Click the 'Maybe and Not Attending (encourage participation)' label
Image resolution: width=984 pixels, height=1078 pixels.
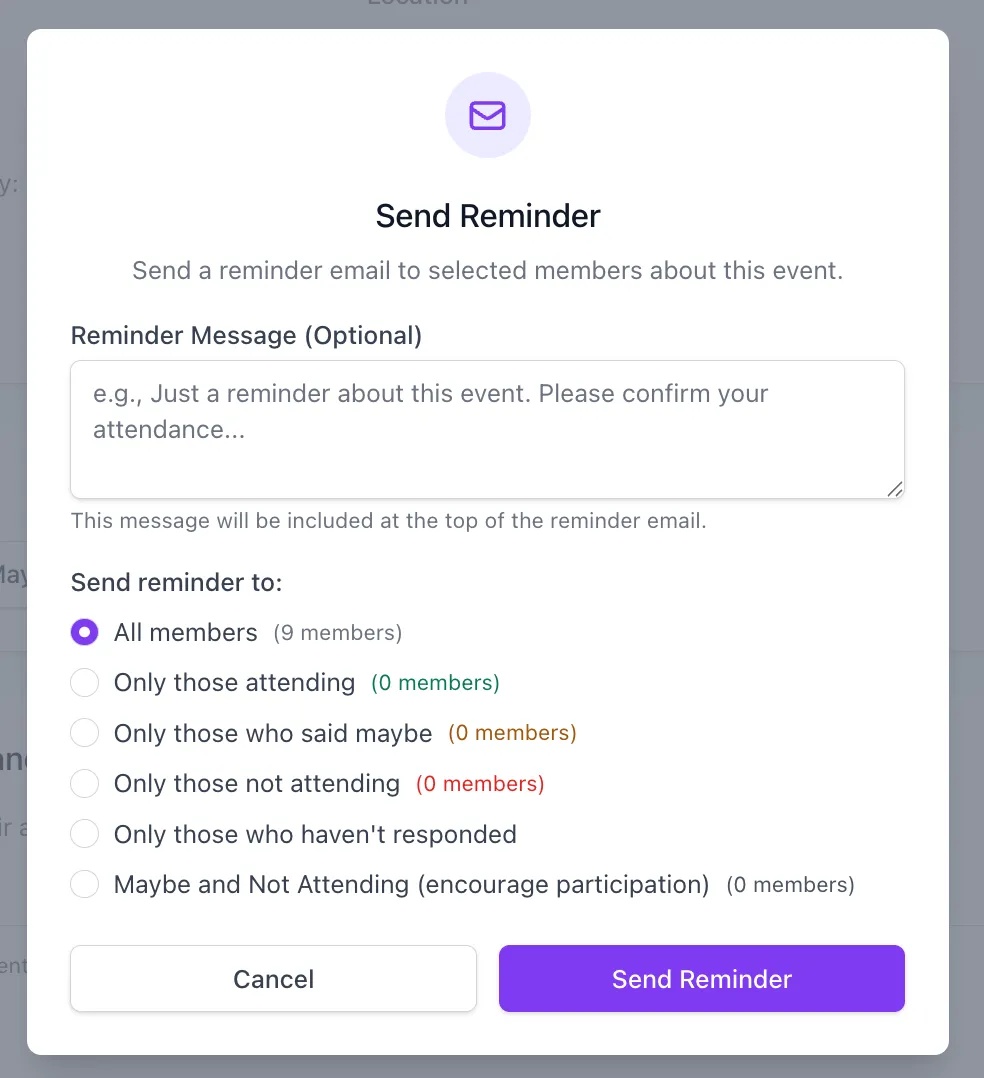click(411, 885)
